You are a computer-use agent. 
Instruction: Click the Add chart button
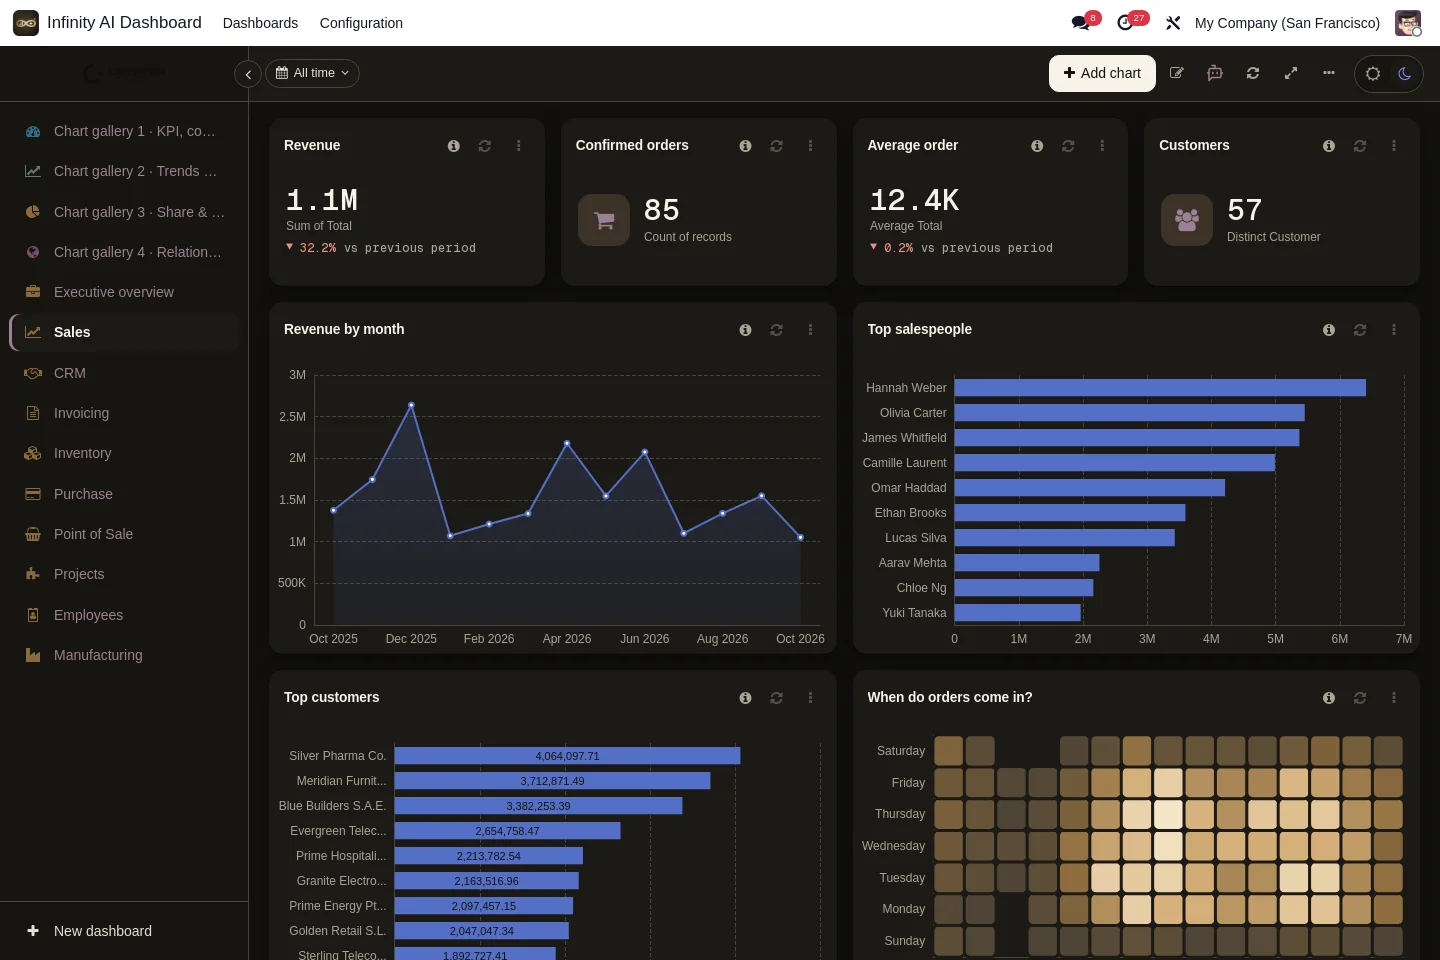(x=1102, y=73)
